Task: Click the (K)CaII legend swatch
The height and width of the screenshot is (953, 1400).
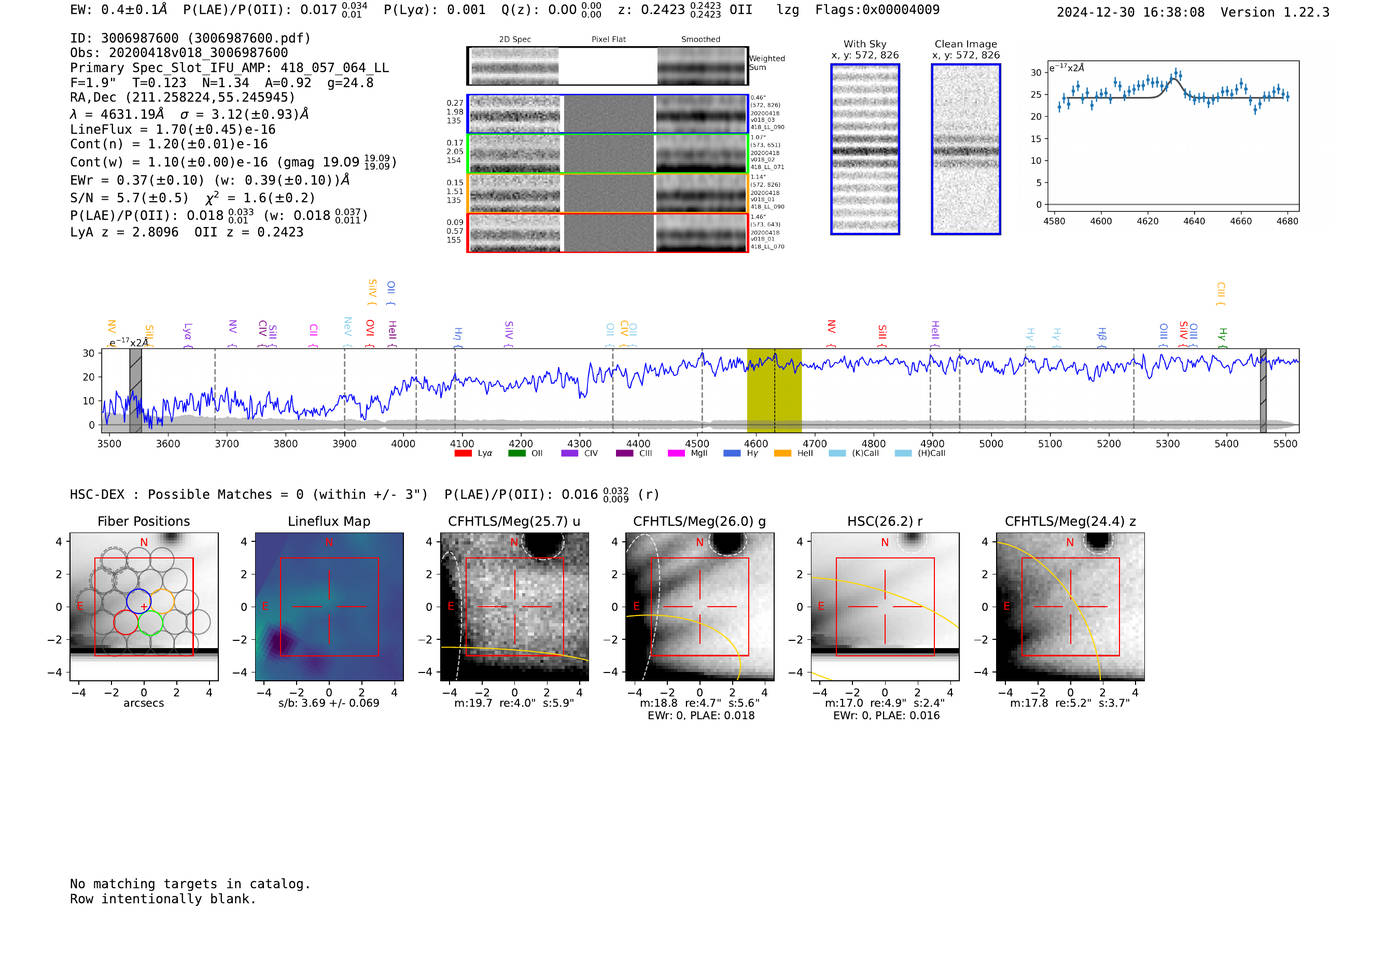Action: point(837,453)
